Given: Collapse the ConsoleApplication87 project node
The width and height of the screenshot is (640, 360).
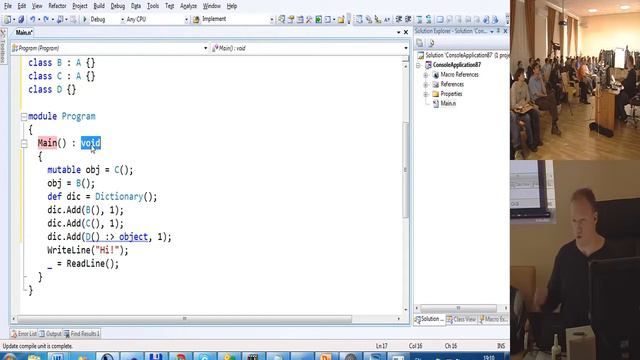Looking at the screenshot, I should [x=418, y=65].
